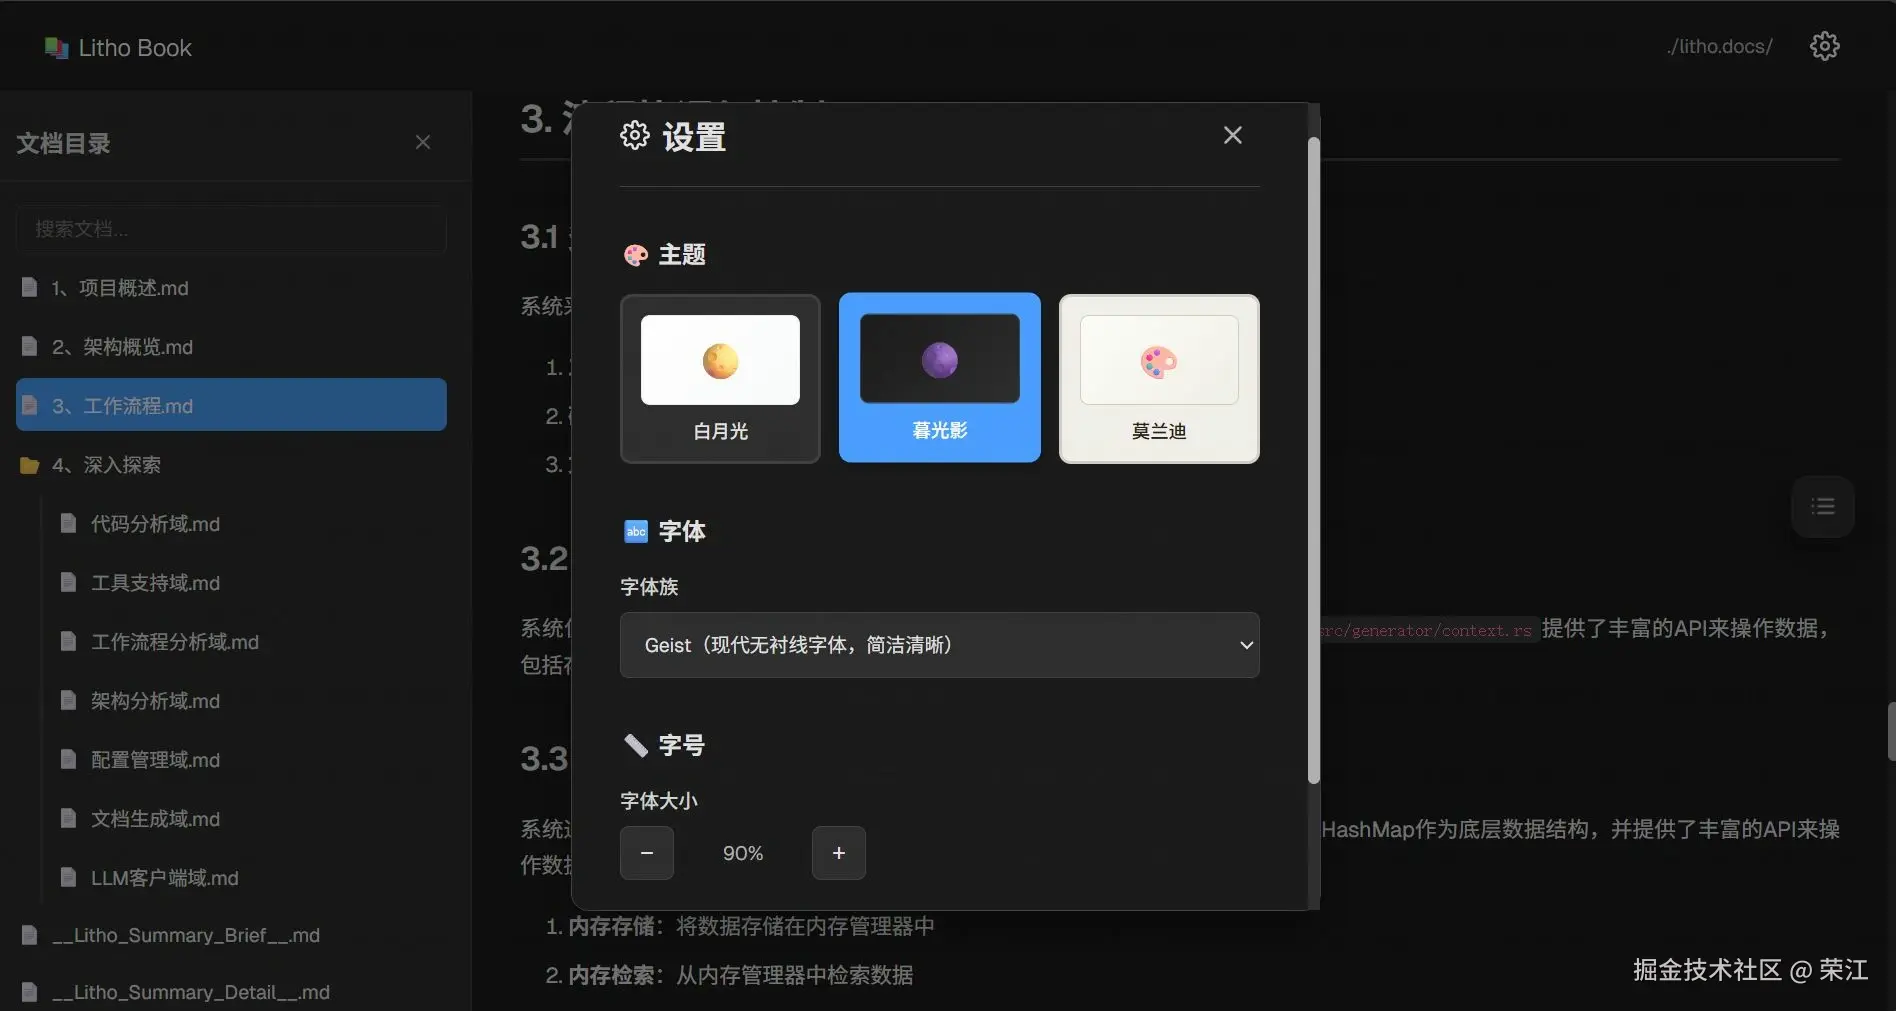
Task: Decrease font size with the minus button
Action: pyautogui.click(x=646, y=853)
